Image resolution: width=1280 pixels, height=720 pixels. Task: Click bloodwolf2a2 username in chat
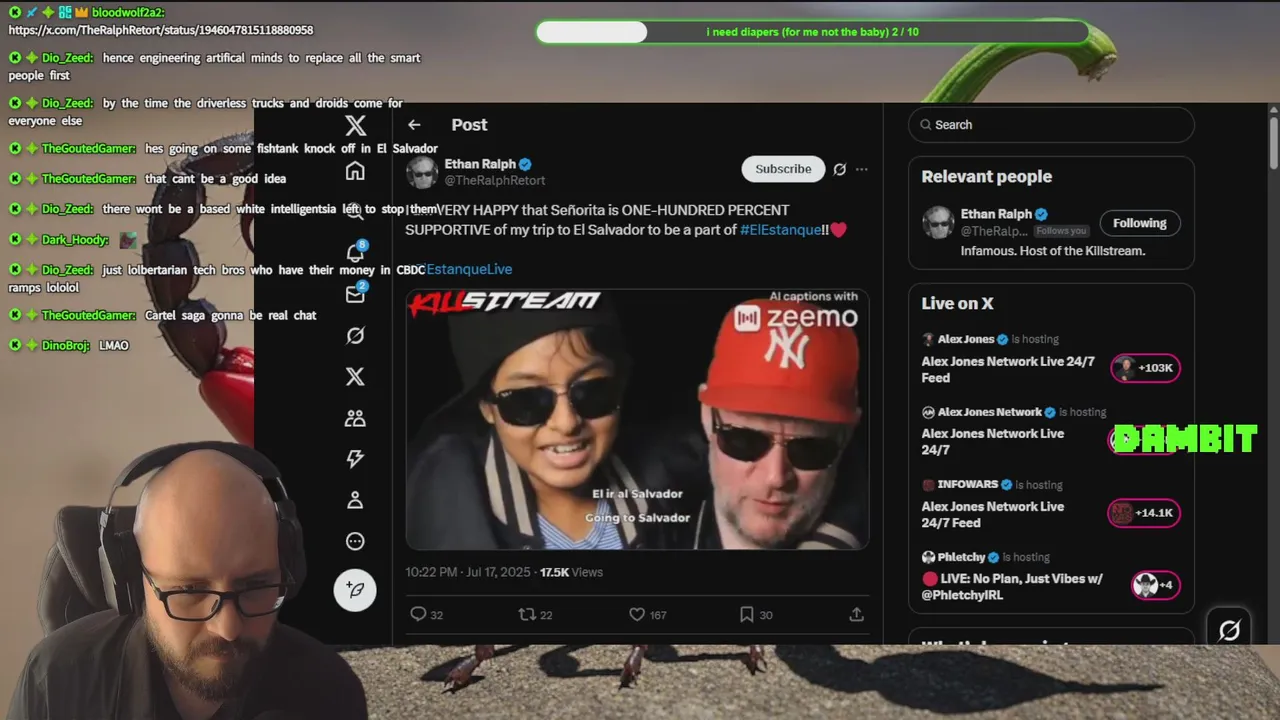click(x=128, y=13)
